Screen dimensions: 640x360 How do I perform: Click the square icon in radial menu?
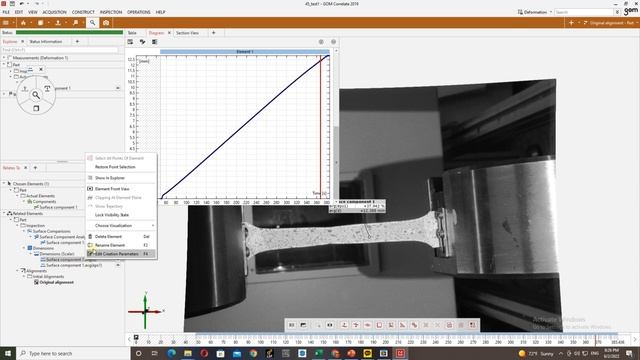pos(36,108)
